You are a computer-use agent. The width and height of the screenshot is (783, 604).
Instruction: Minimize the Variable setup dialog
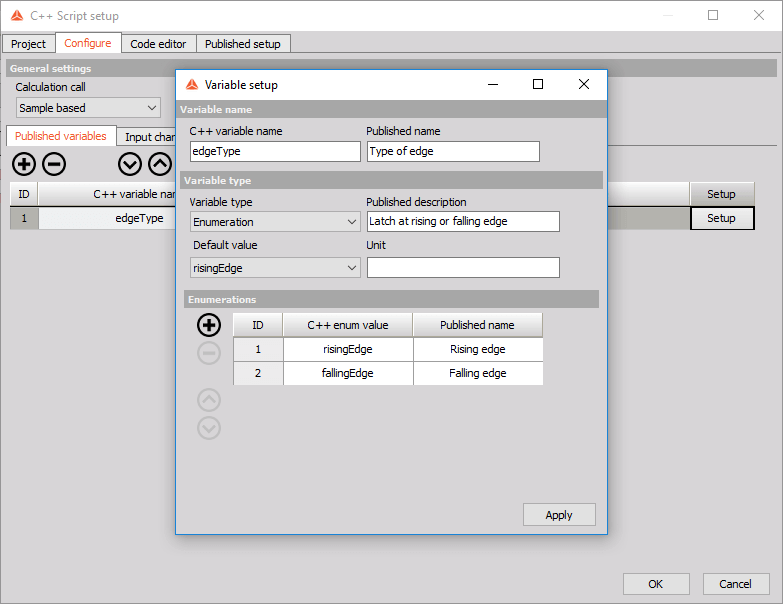493,84
